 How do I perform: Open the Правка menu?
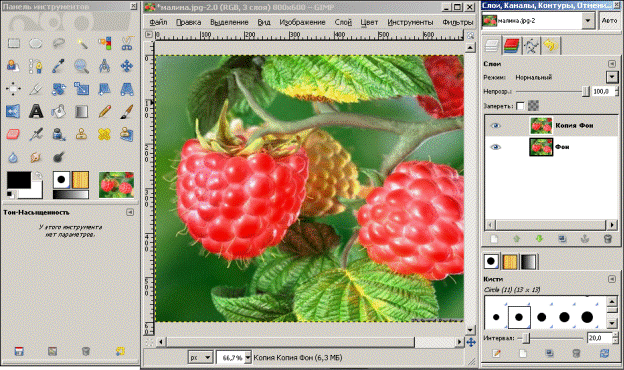[x=189, y=22]
